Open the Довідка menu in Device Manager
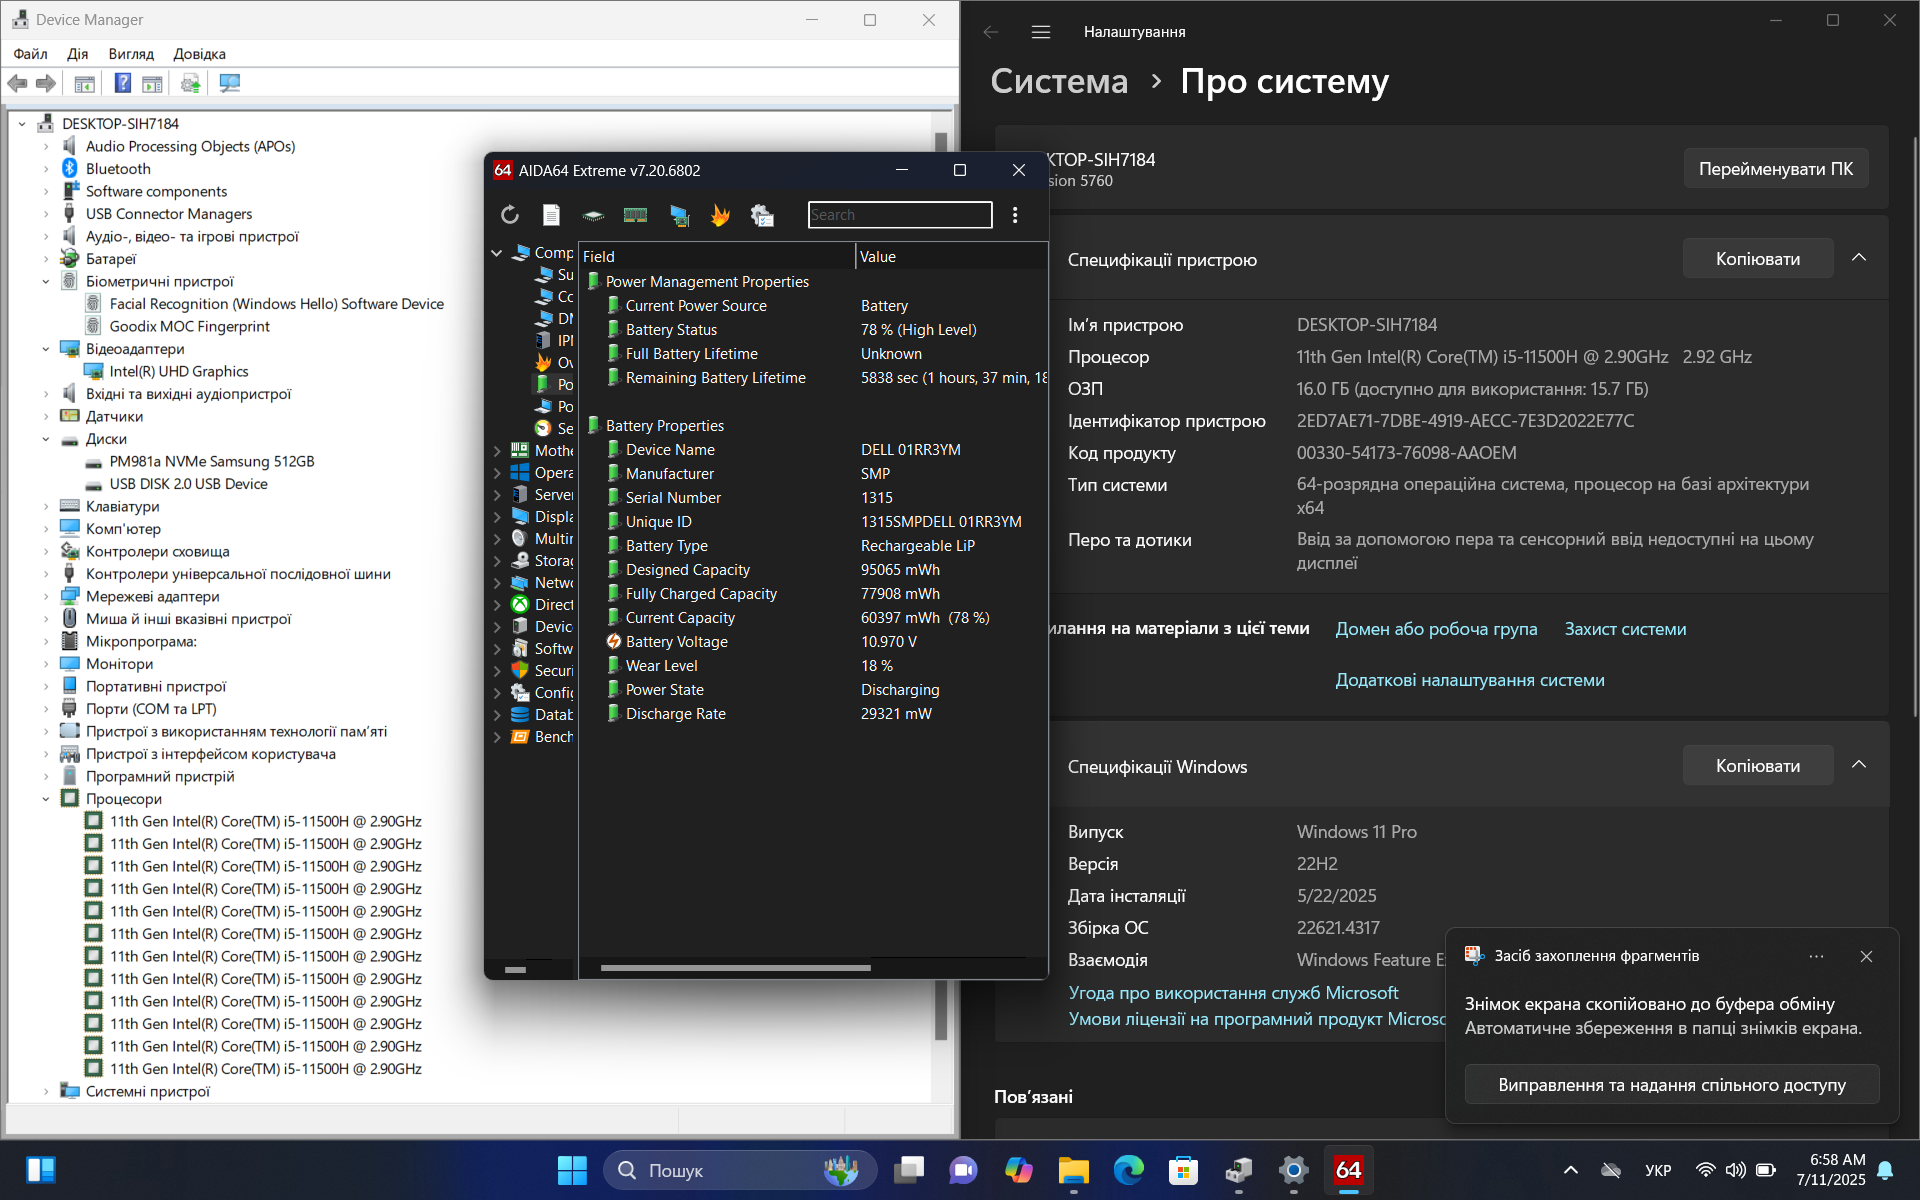 pyautogui.click(x=199, y=54)
